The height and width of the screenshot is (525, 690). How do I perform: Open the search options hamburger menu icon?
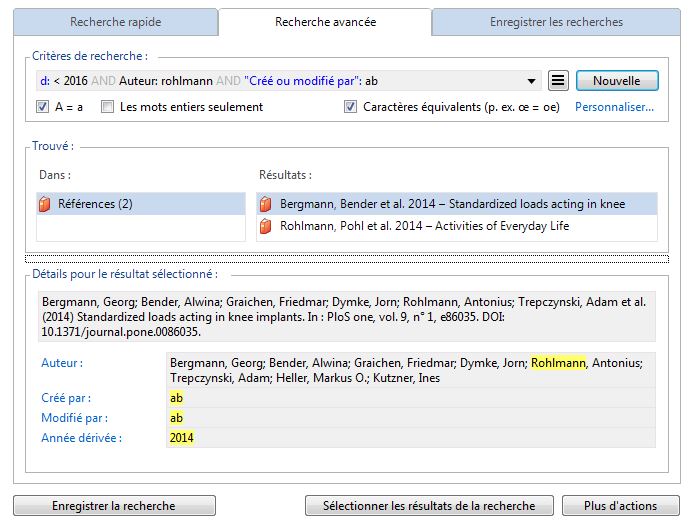point(559,81)
